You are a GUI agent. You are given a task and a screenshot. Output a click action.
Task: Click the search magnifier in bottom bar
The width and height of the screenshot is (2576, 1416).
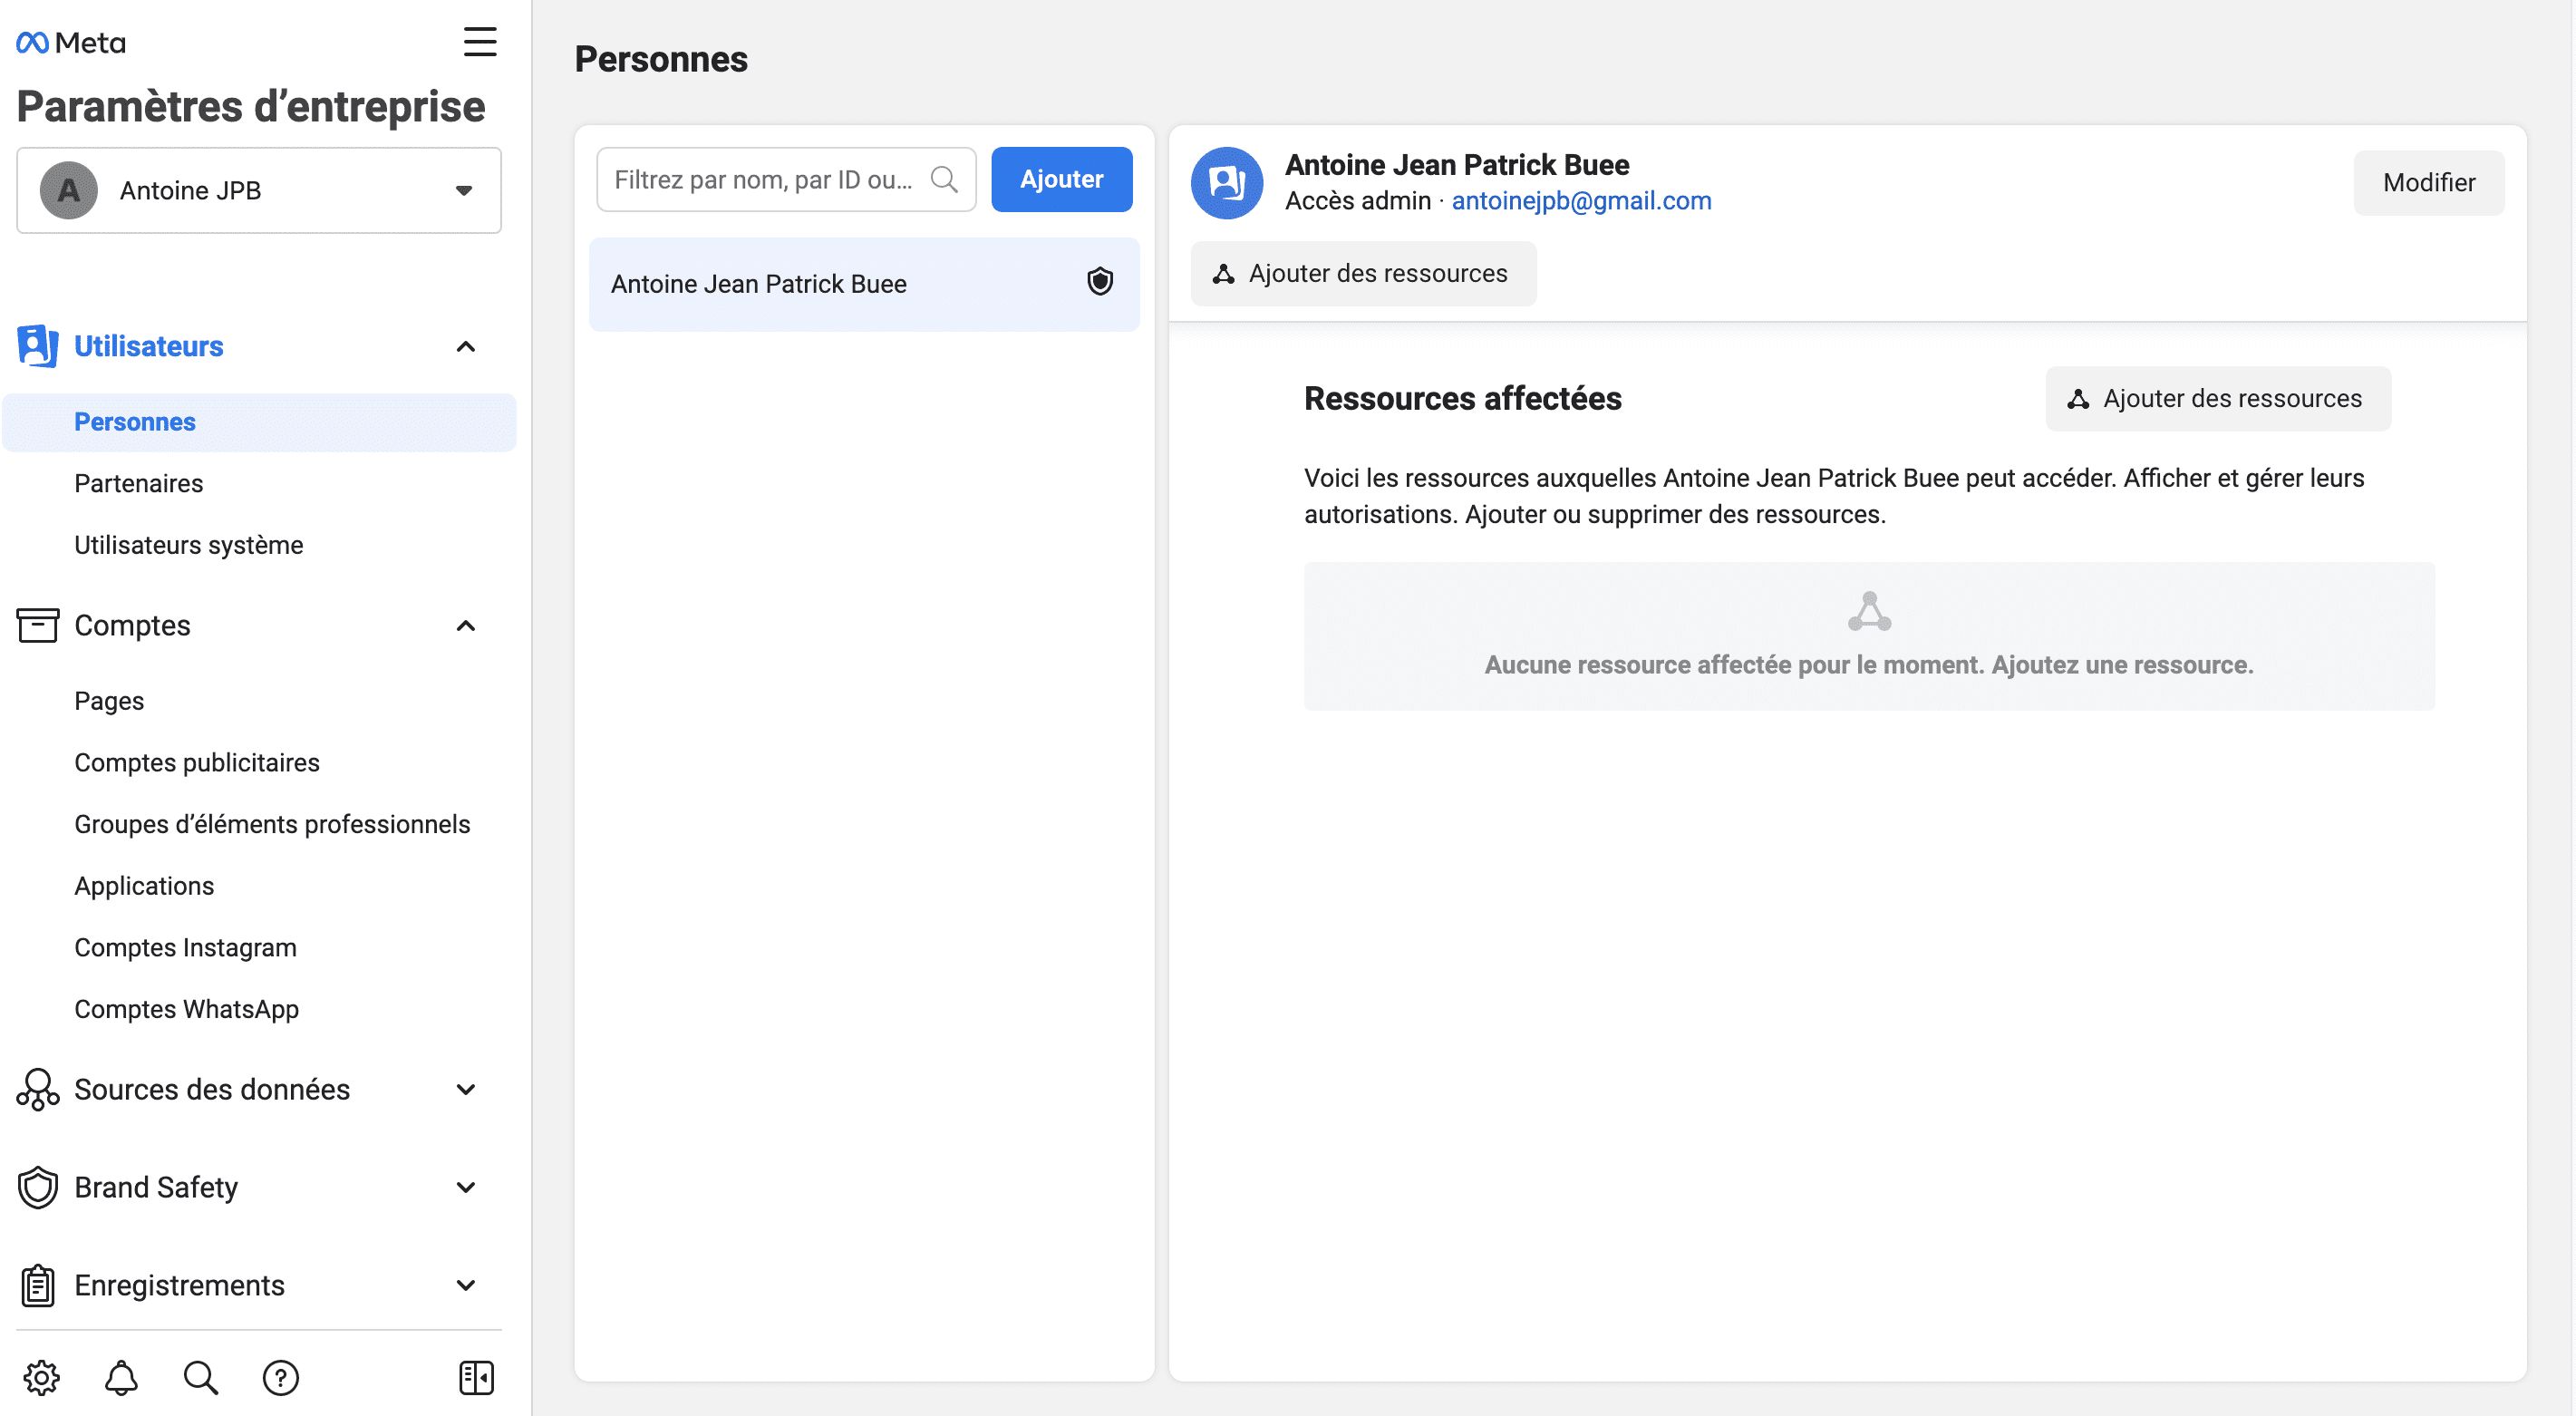[201, 1377]
